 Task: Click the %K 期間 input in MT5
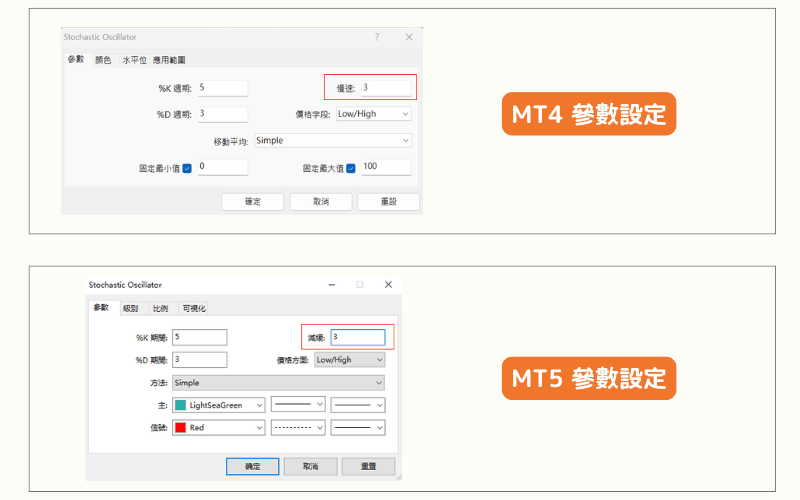tap(199, 337)
